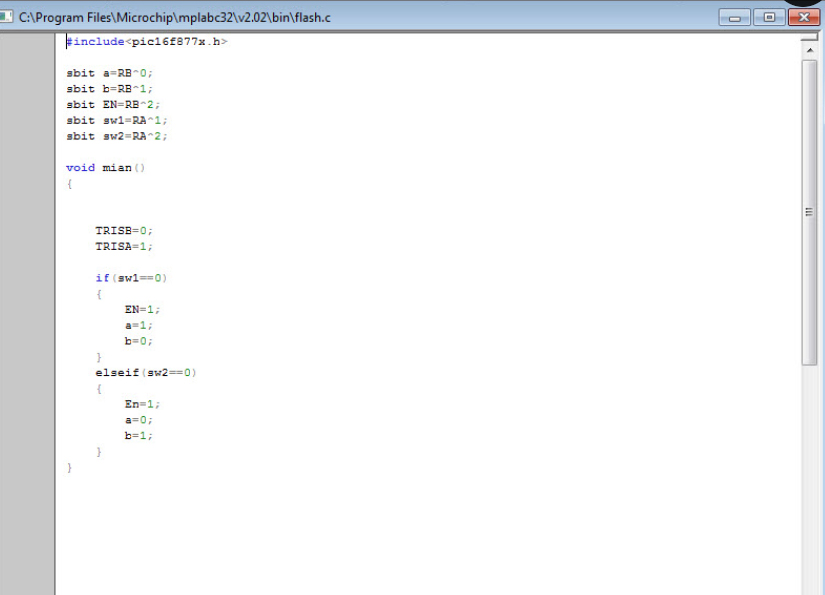Click the TRISB=0 statement
825x595 pixels.
pyautogui.click(x=124, y=230)
